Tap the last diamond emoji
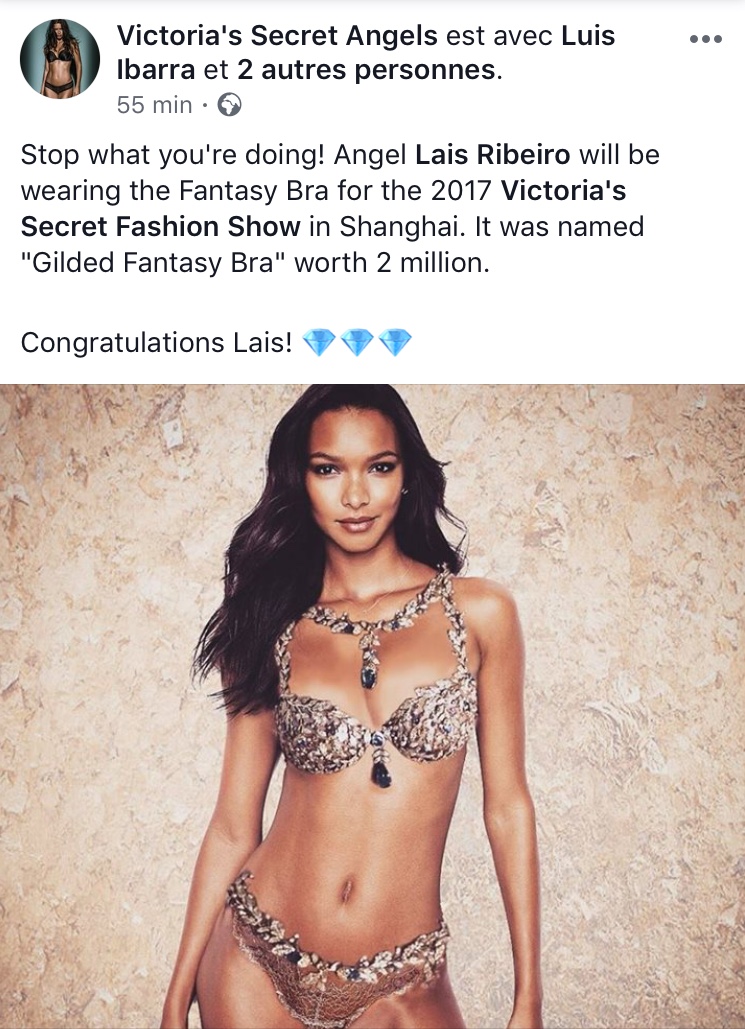Screen dimensions: 745x1029 coord(395,343)
